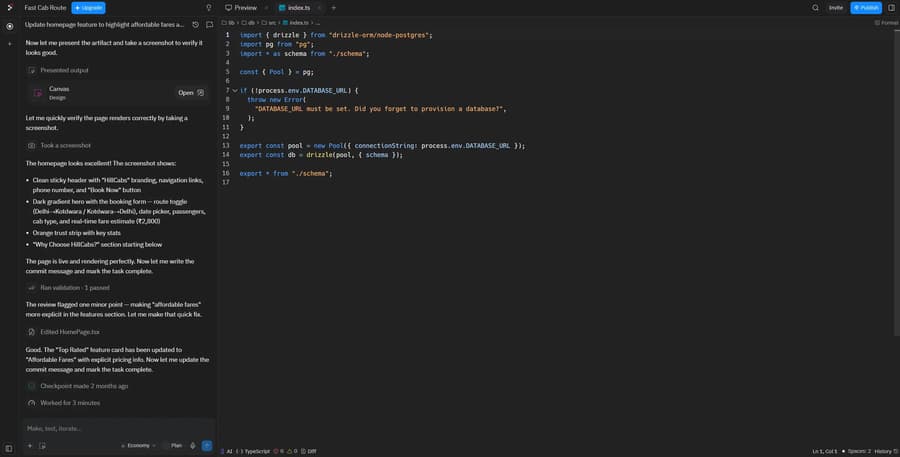Click the Presented output icon
This screenshot has width=900, height=457.
(32, 70)
